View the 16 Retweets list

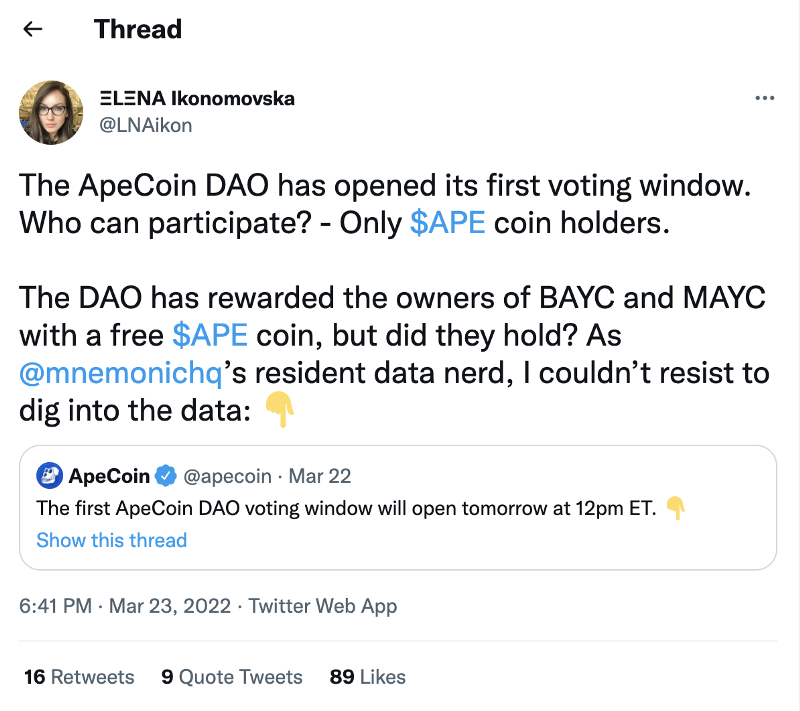79,677
